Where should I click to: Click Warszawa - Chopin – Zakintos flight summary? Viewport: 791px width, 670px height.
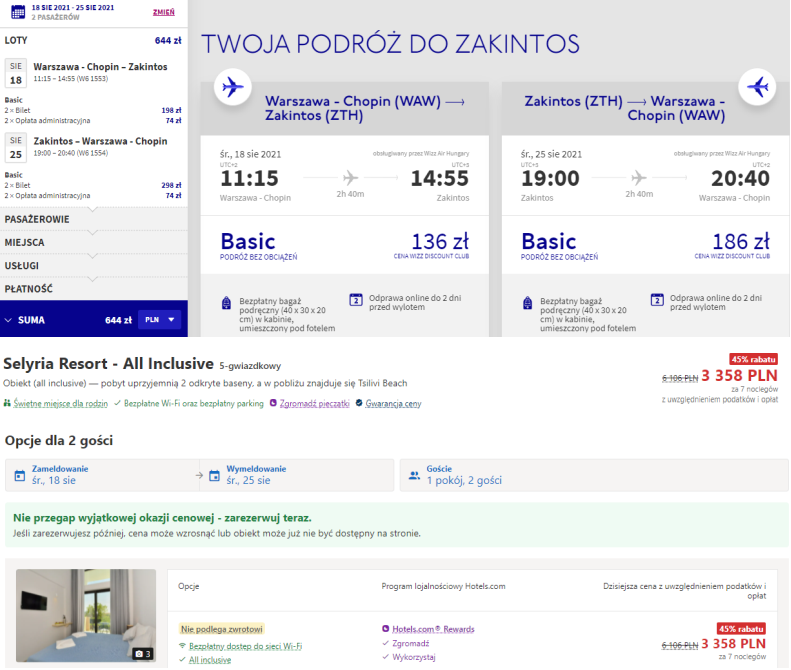[x=100, y=67]
